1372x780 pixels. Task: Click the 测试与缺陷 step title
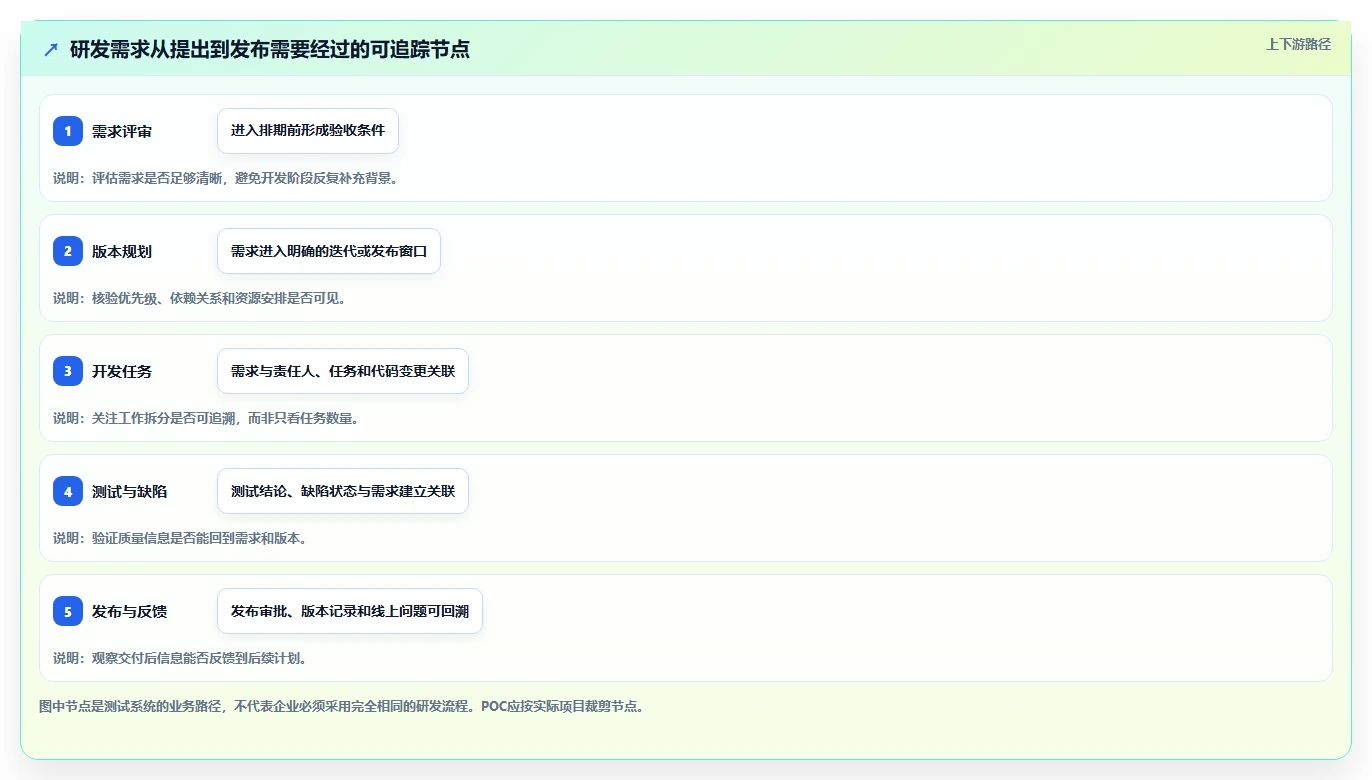point(129,492)
